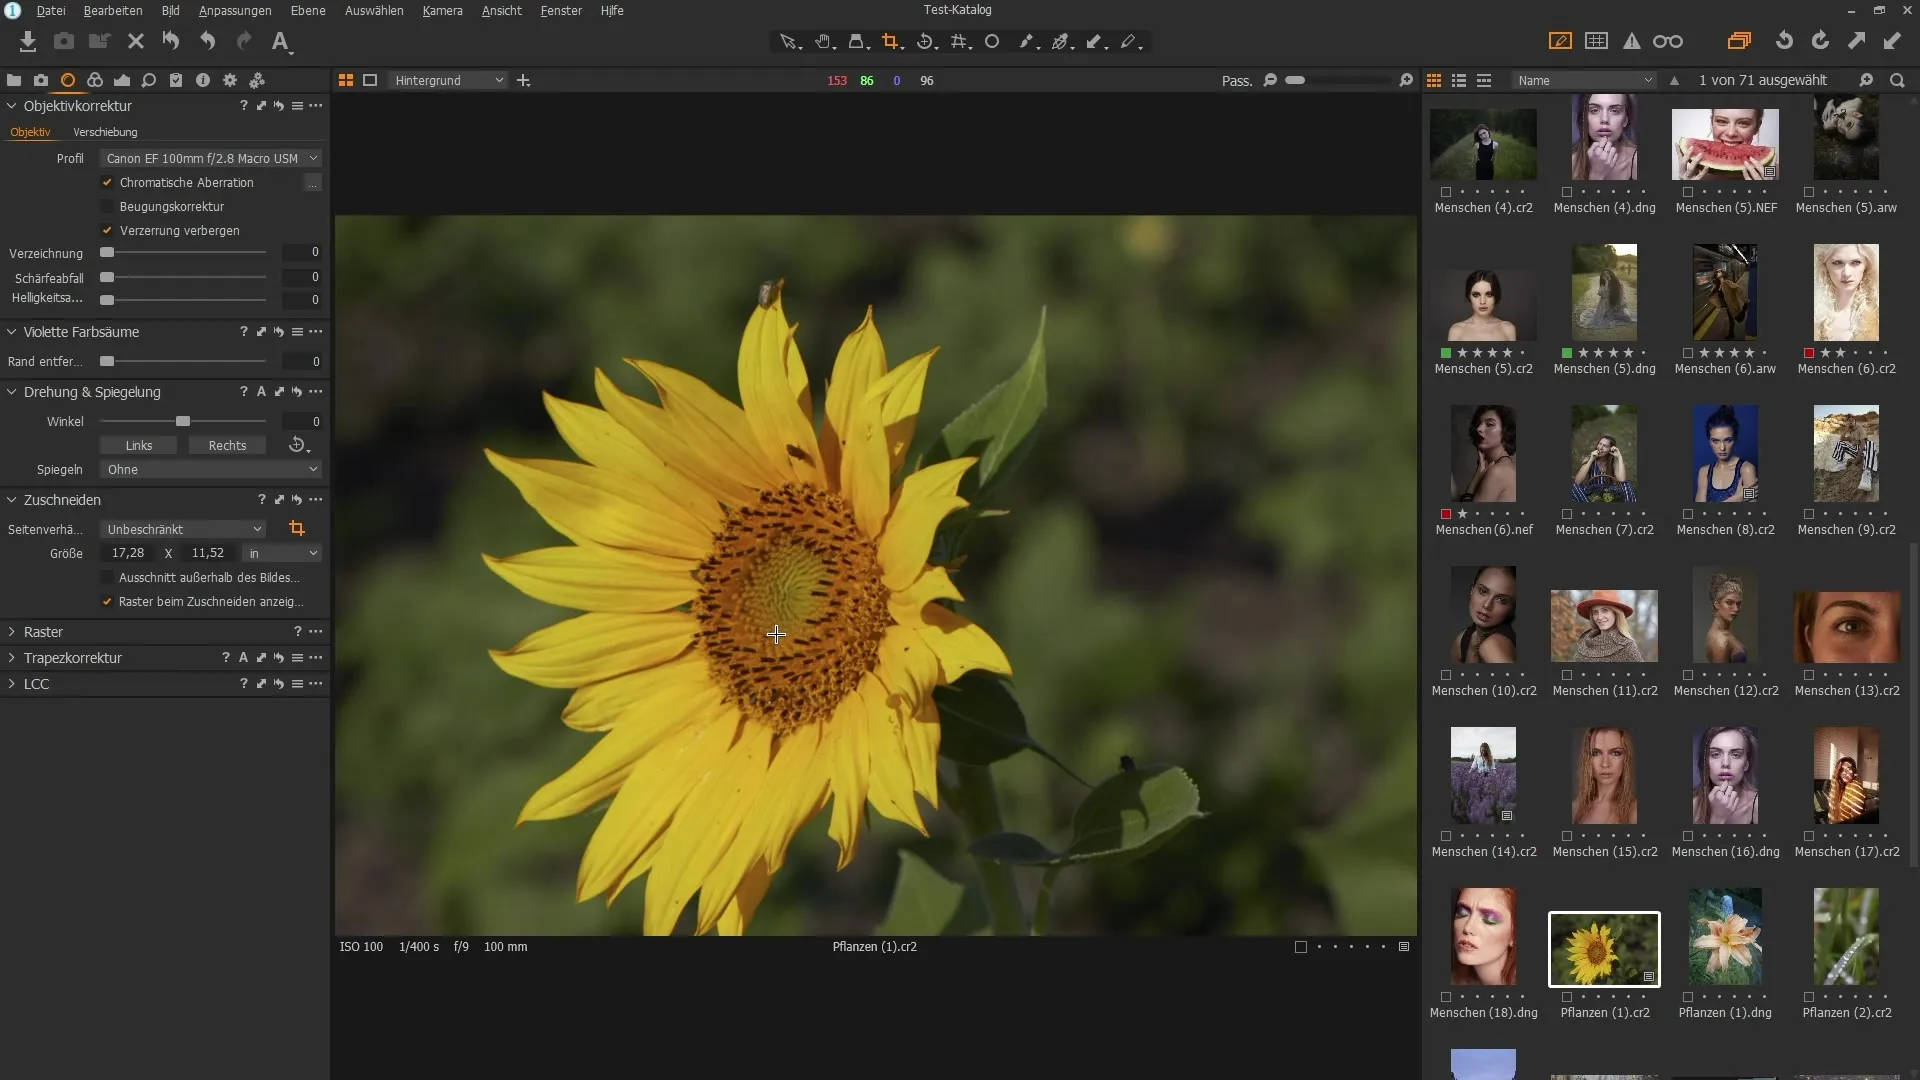Enable Beugungskorrektur checkbox
Image resolution: width=1920 pixels, height=1080 pixels.
point(107,206)
